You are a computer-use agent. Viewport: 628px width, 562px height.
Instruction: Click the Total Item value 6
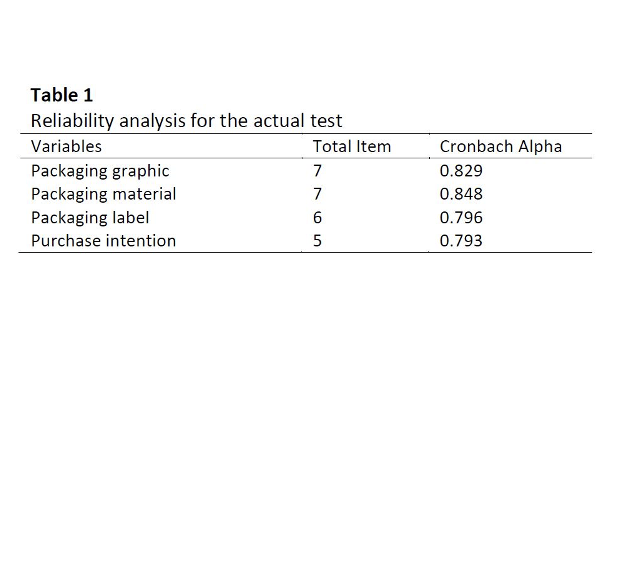tap(318, 217)
